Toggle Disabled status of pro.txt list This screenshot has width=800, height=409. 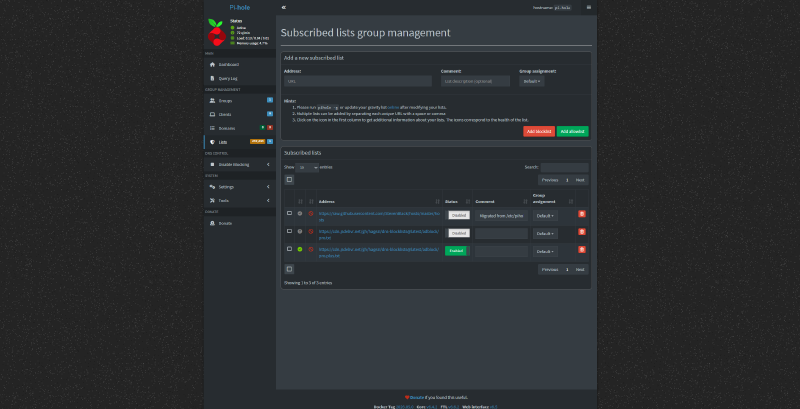pos(458,234)
